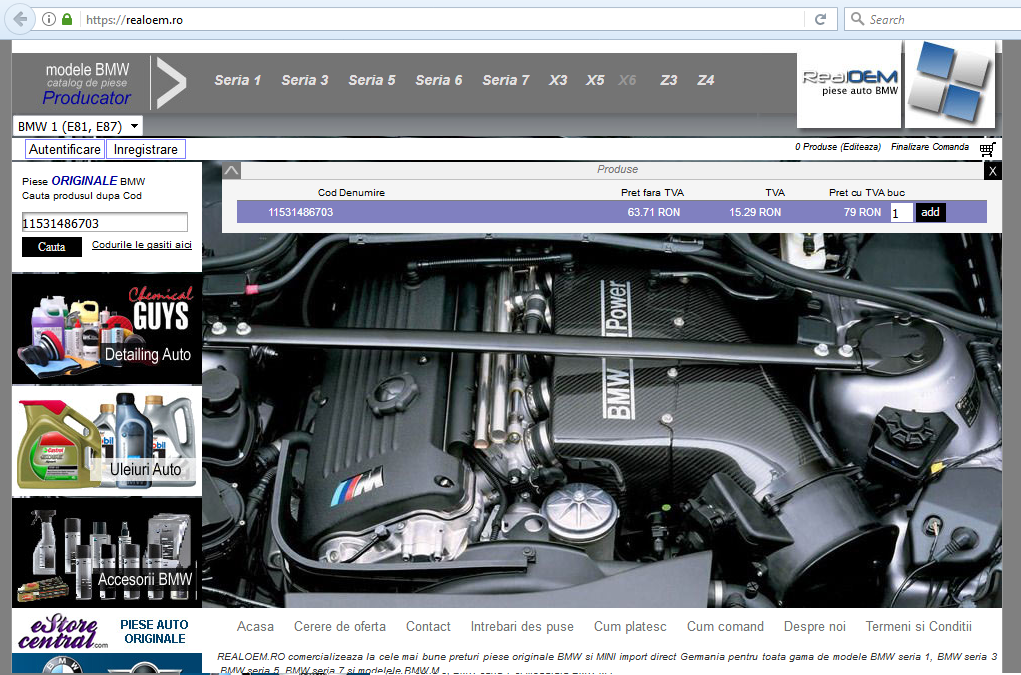Click the browser back arrow button

click(x=20, y=19)
